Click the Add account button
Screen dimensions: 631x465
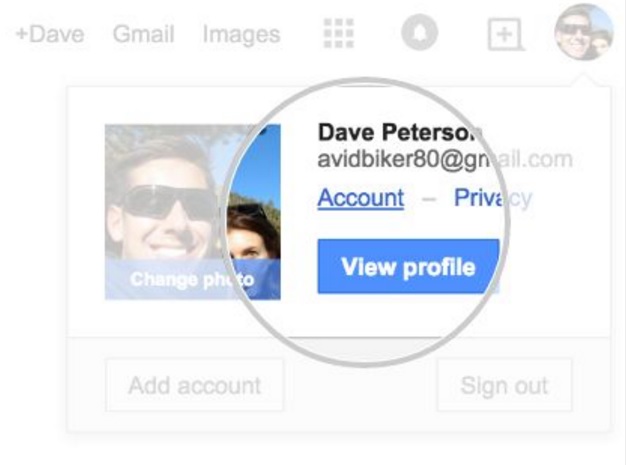click(x=194, y=385)
